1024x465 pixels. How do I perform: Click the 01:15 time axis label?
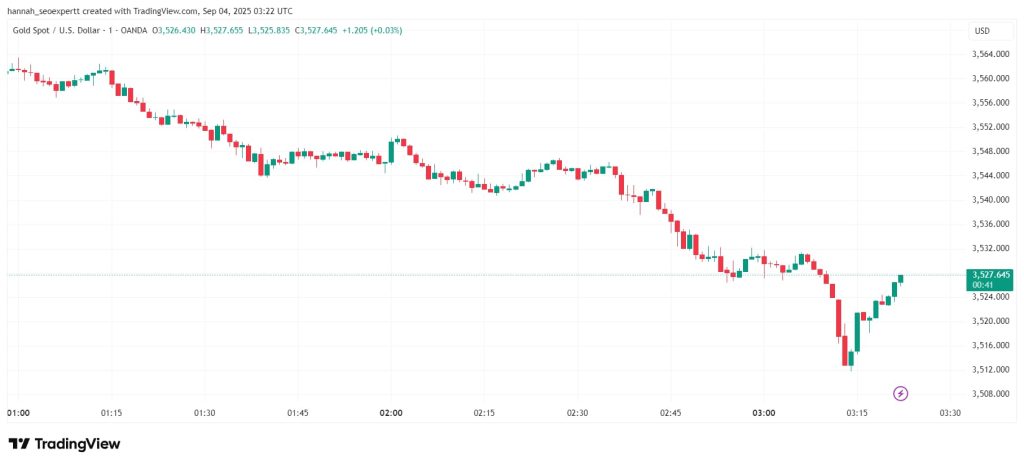[111, 413]
